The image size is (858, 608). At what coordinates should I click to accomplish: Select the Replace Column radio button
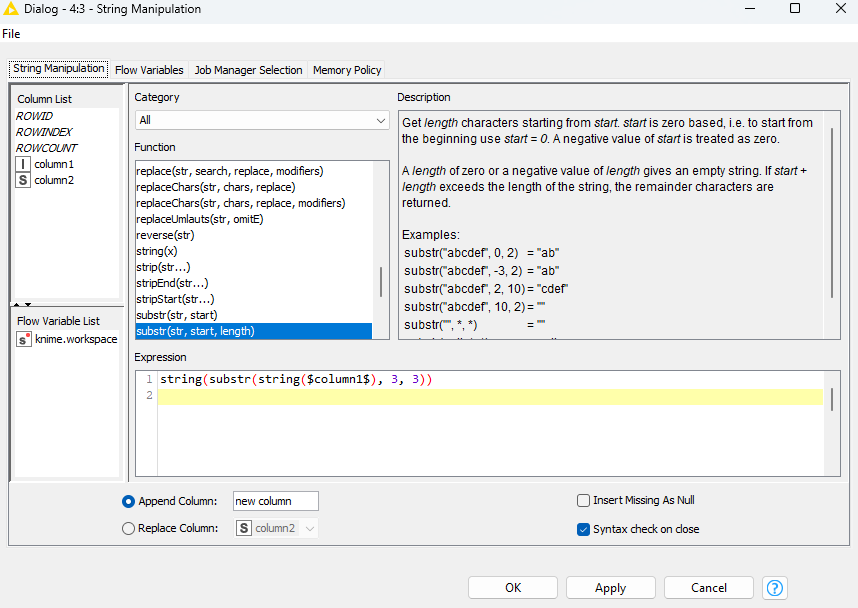[x=128, y=528]
